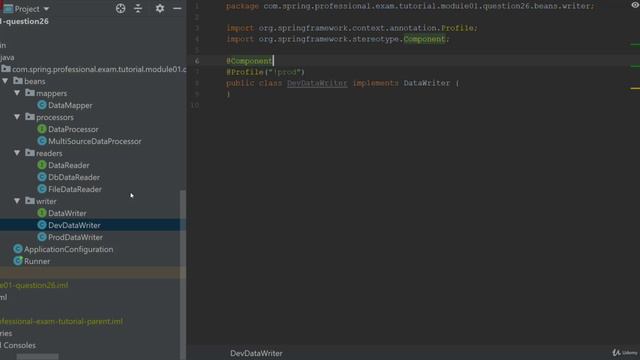The width and height of the screenshot is (640, 360).
Task: Select the Consoles tree entry
Action: (19, 345)
